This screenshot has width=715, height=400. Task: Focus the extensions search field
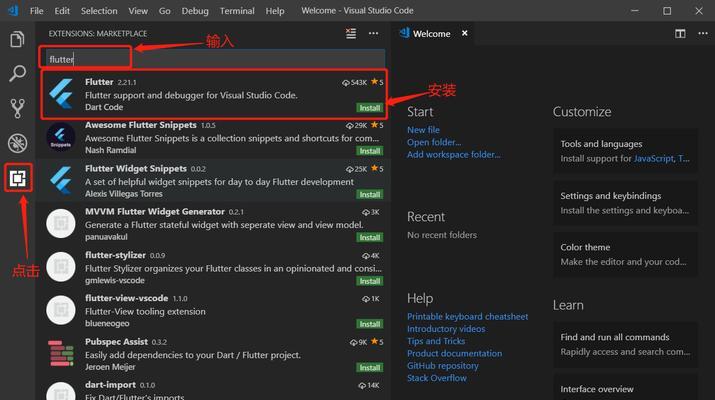click(214, 59)
